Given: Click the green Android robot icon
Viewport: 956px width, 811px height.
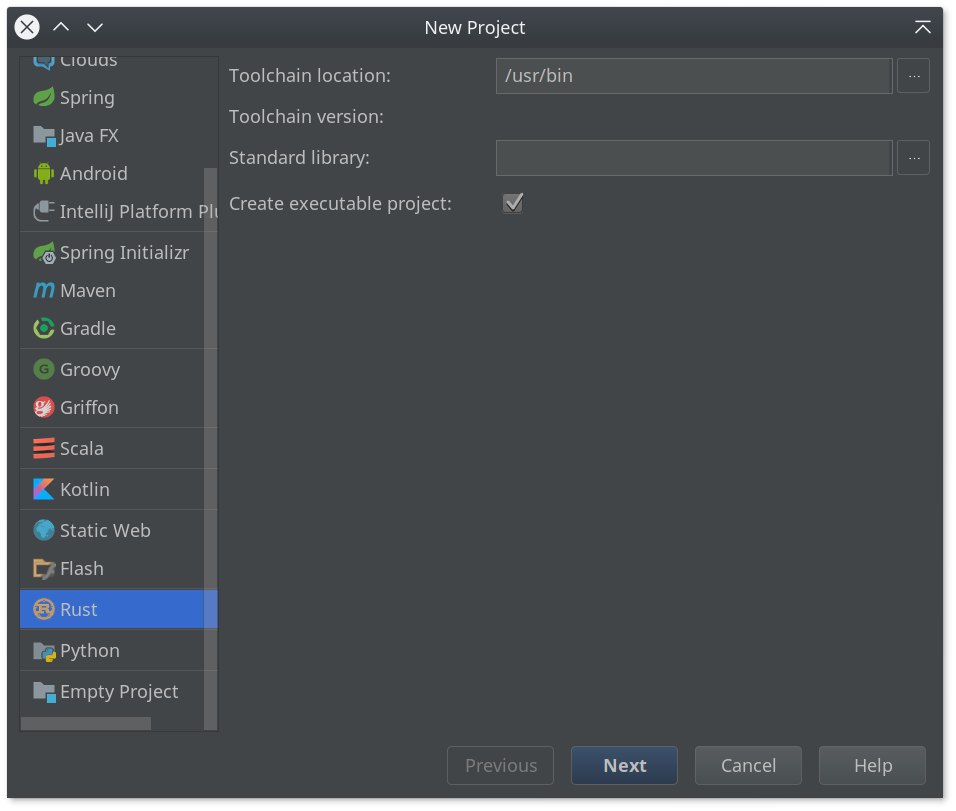Looking at the screenshot, I should (43, 173).
